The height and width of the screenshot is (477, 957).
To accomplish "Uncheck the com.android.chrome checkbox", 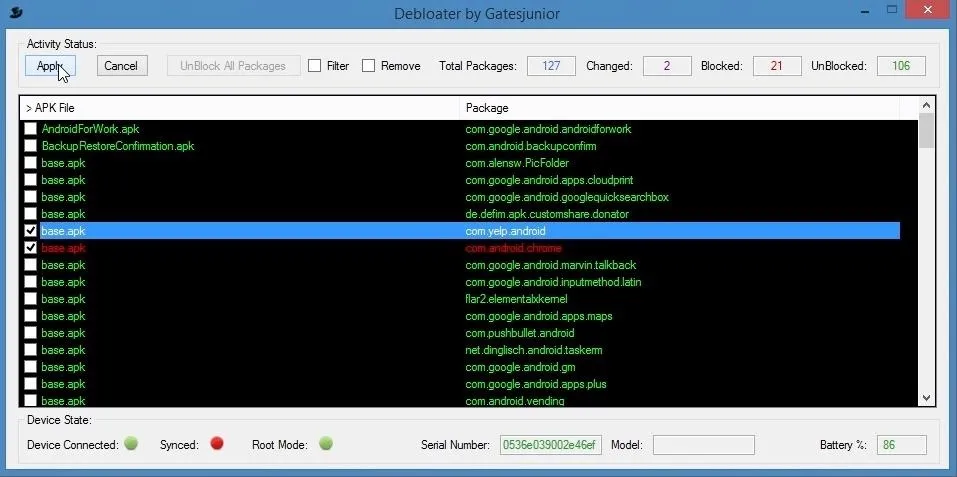I will coord(31,248).
